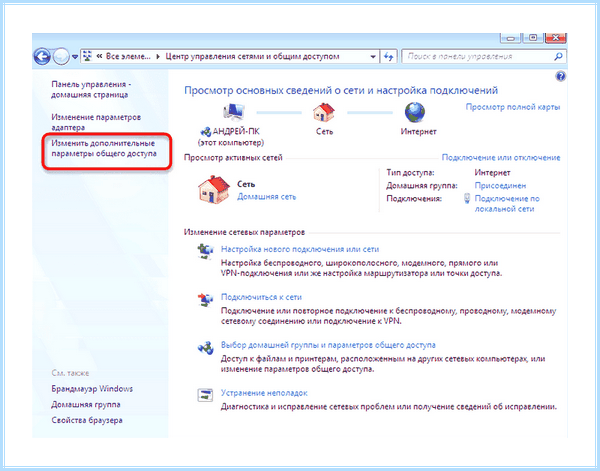
Task: Click 'Центр управления сетями и общим доступом' breadcrumb
Action: [x=252, y=56]
